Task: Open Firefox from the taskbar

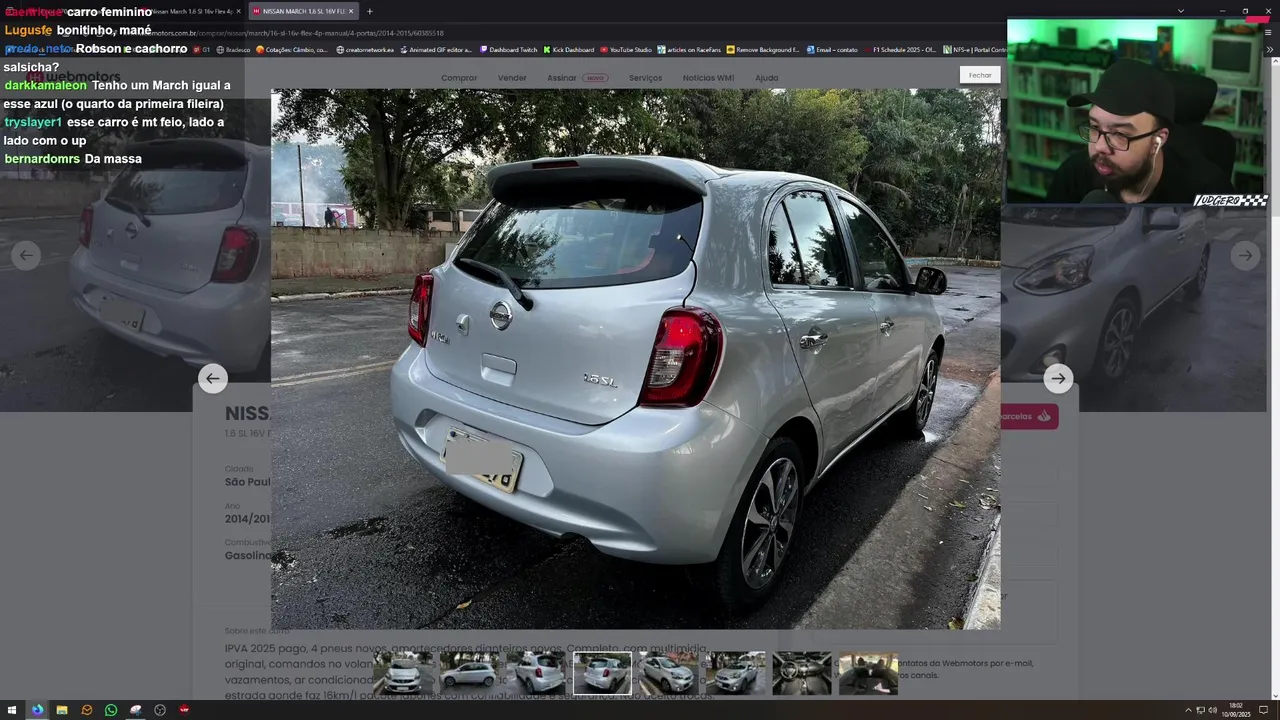Action: [x=37, y=710]
